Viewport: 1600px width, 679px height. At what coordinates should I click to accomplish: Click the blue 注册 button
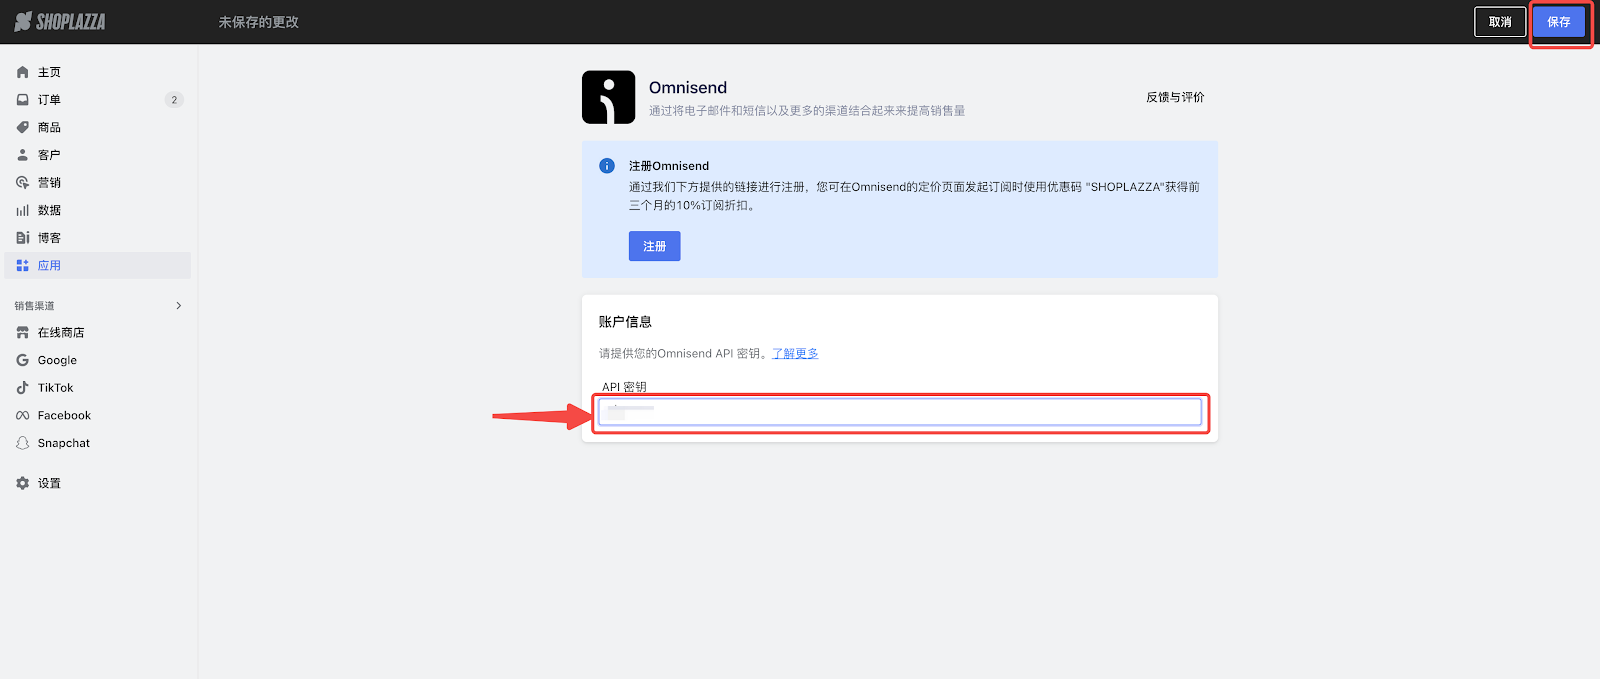click(655, 246)
